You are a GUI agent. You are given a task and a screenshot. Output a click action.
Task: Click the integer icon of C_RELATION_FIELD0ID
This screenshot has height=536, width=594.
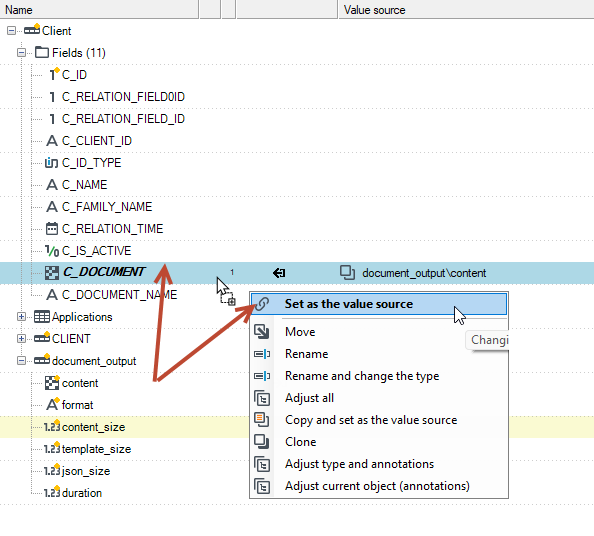[52, 97]
